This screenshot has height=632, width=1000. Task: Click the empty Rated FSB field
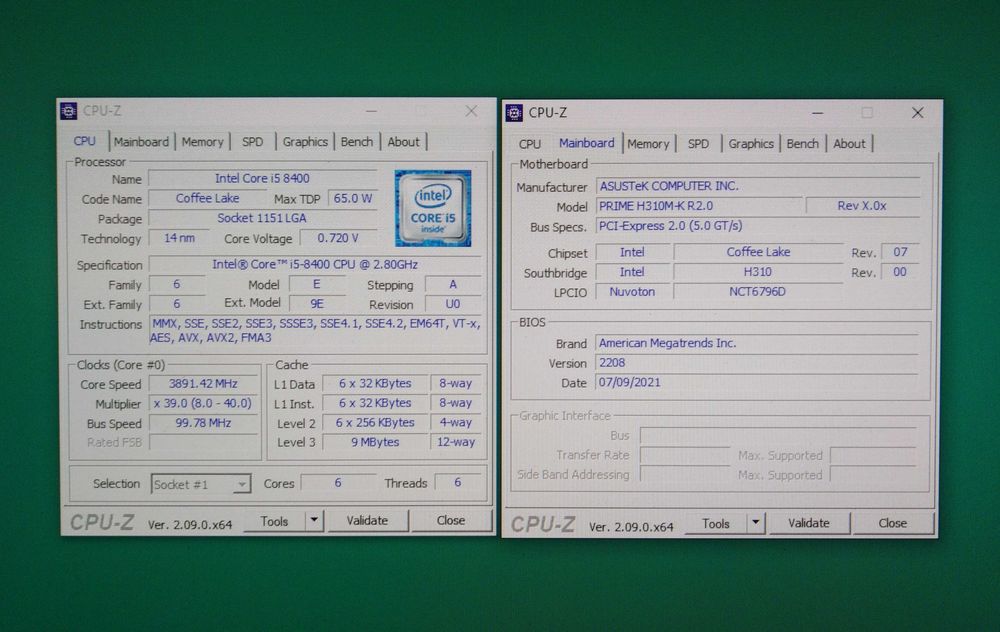click(x=203, y=442)
